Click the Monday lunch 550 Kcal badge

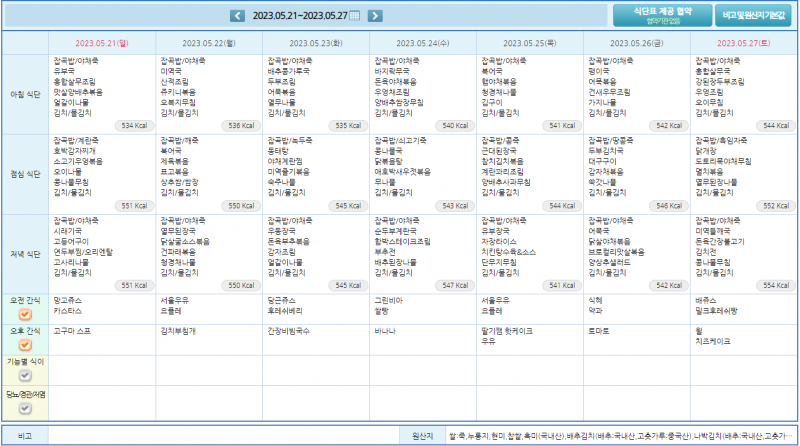(x=241, y=206)
